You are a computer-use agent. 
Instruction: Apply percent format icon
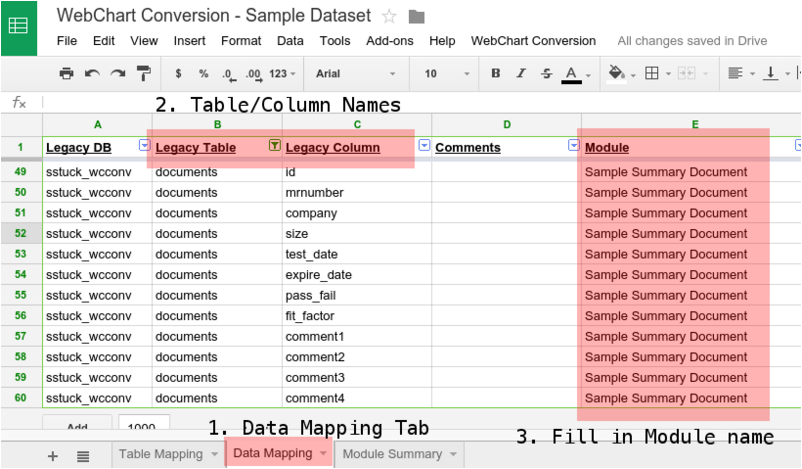coord(203,74)
